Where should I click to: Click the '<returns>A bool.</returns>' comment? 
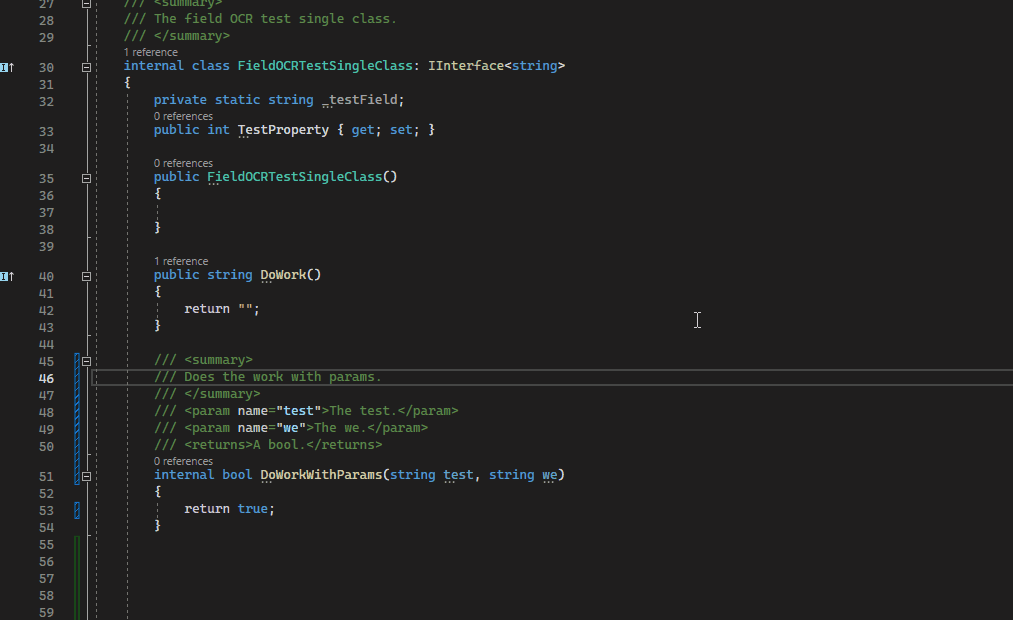point(283,445)
